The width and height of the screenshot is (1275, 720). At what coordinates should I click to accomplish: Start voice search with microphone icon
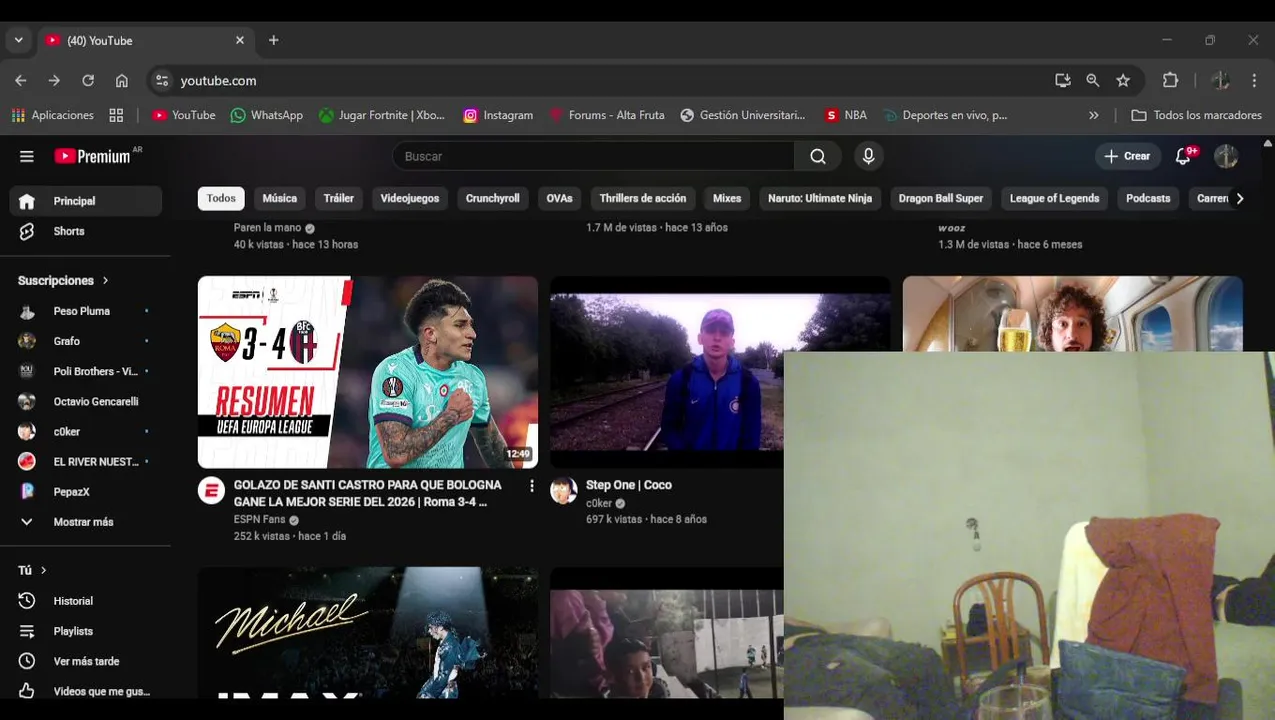[x=868, y=156]
